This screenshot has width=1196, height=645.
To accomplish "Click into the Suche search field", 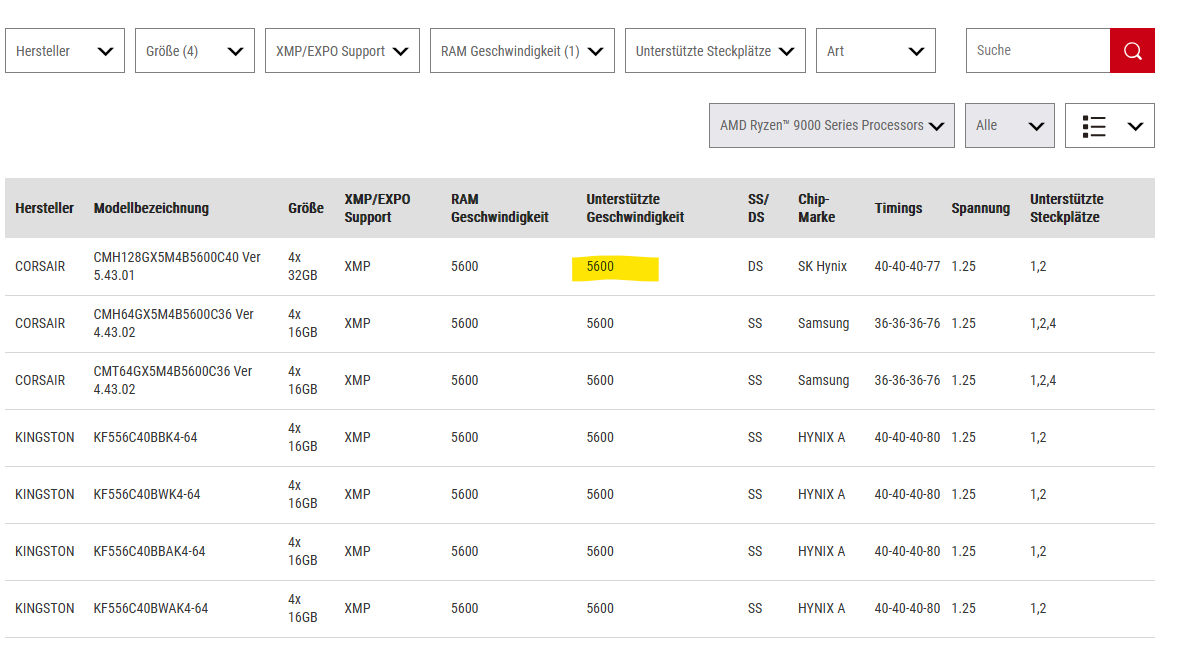I will pyautogui.click(x=1037, y=51).
